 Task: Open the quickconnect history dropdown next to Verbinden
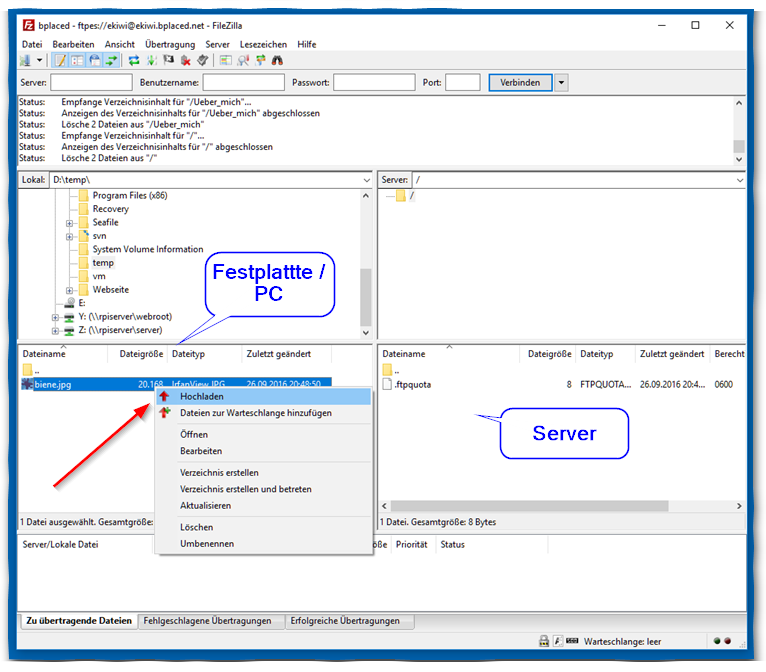(561, 83)
